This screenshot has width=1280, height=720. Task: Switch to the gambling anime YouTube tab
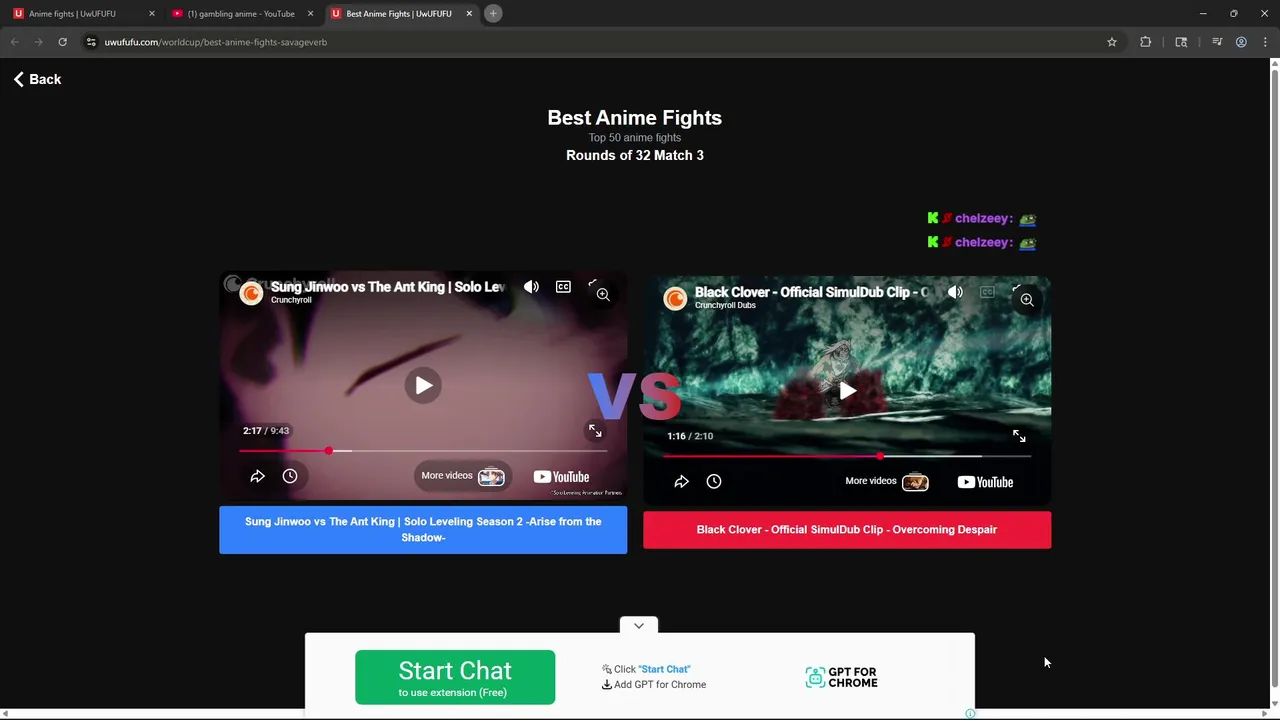[241, 14]
